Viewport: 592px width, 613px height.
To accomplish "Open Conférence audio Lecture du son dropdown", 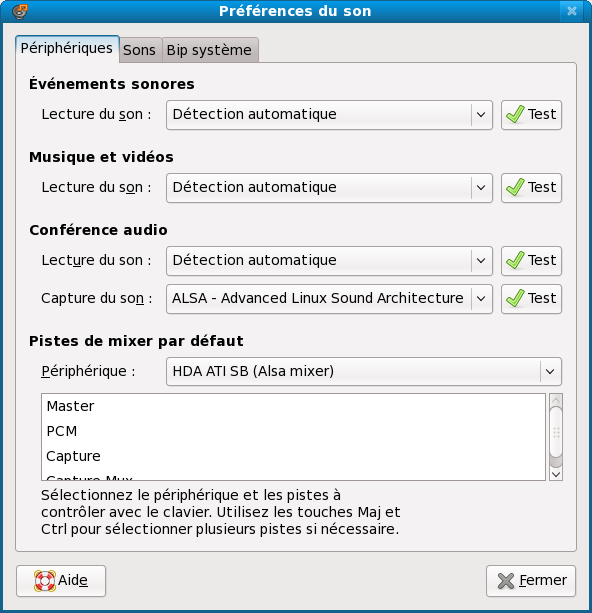I will [x=329, y=261].
